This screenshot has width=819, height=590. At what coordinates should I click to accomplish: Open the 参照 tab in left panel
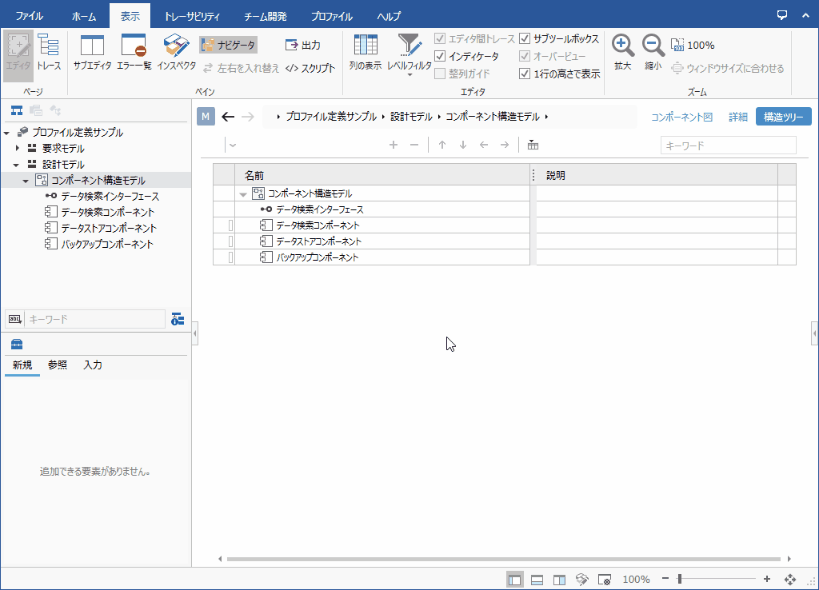pyautogui.click(x=57, y=365)
